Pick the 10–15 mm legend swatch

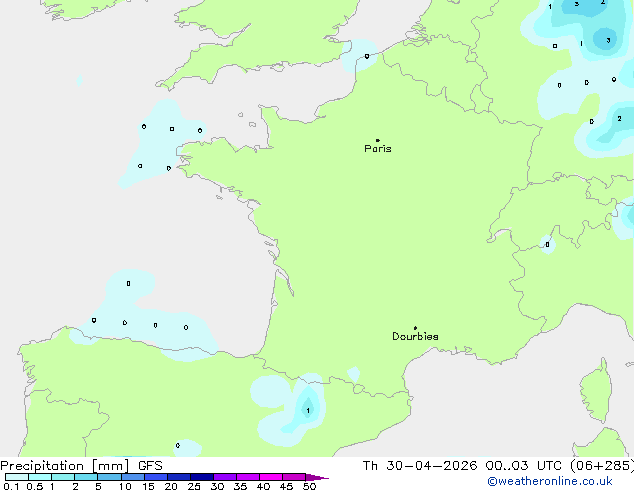pyautogui.click(x=132, y=477)
